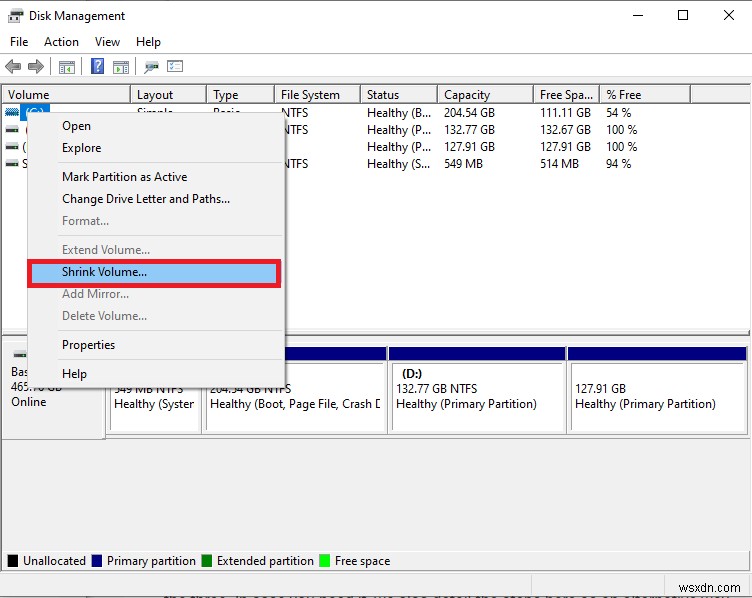Click the 204.54 GB capacity cell

(469, 113)
